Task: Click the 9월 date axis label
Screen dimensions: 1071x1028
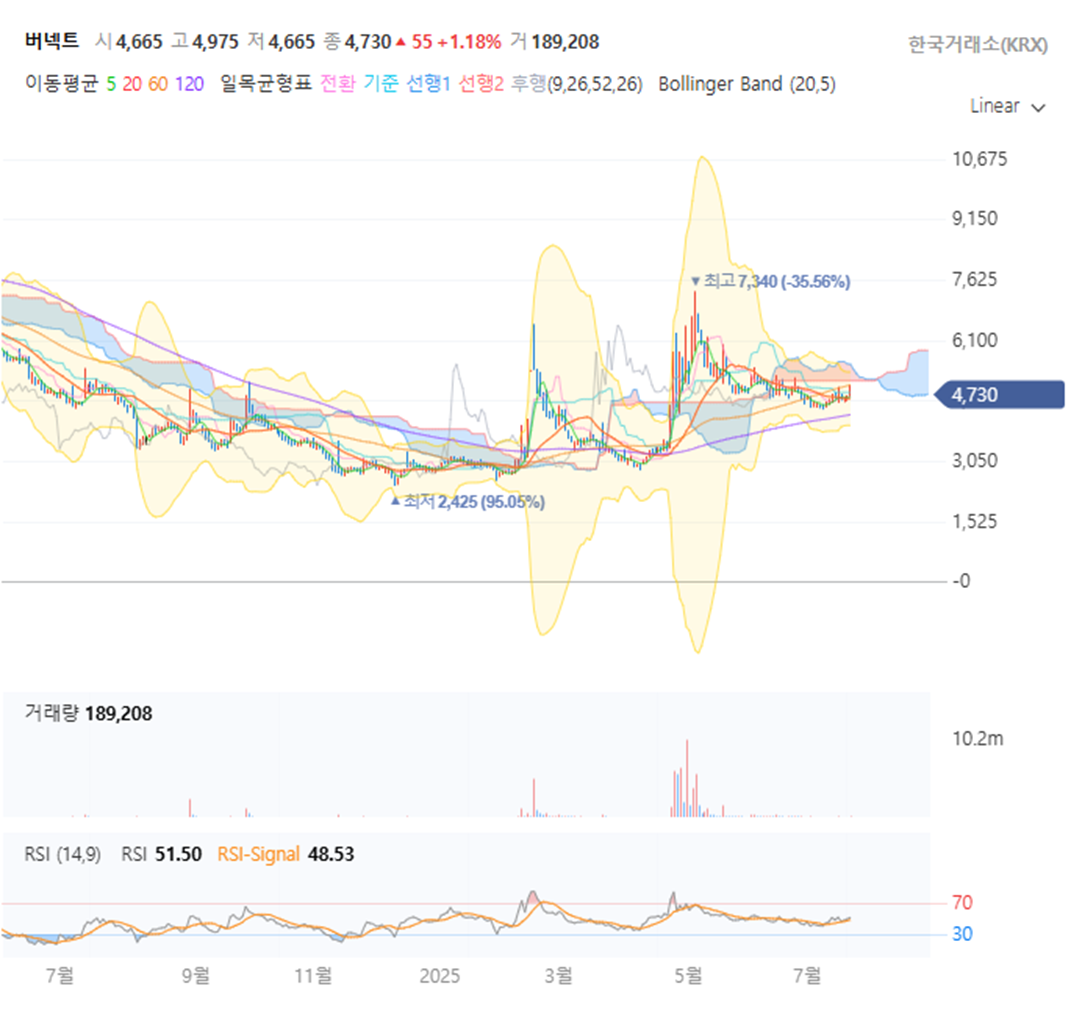Action: pos(196,975)
